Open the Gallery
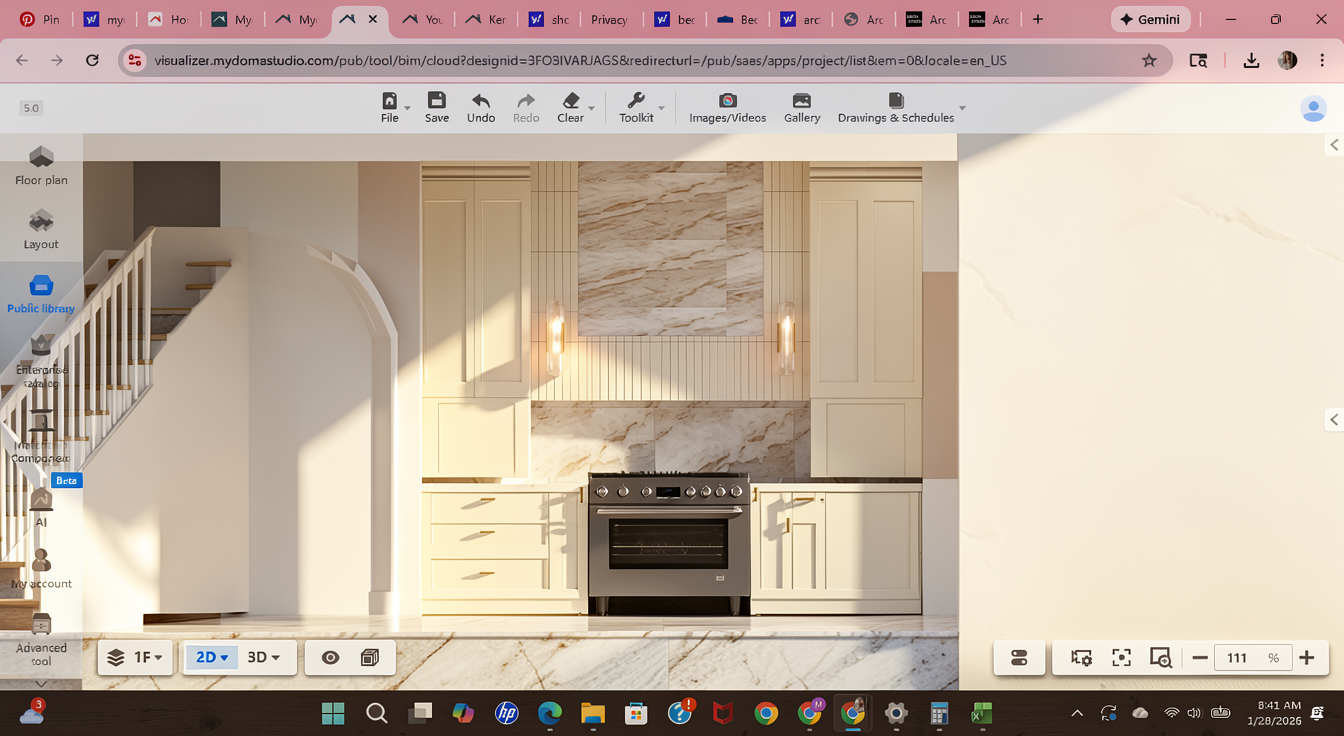The width and height of the screenshot is (1344, 736). [x=802, y=107]
